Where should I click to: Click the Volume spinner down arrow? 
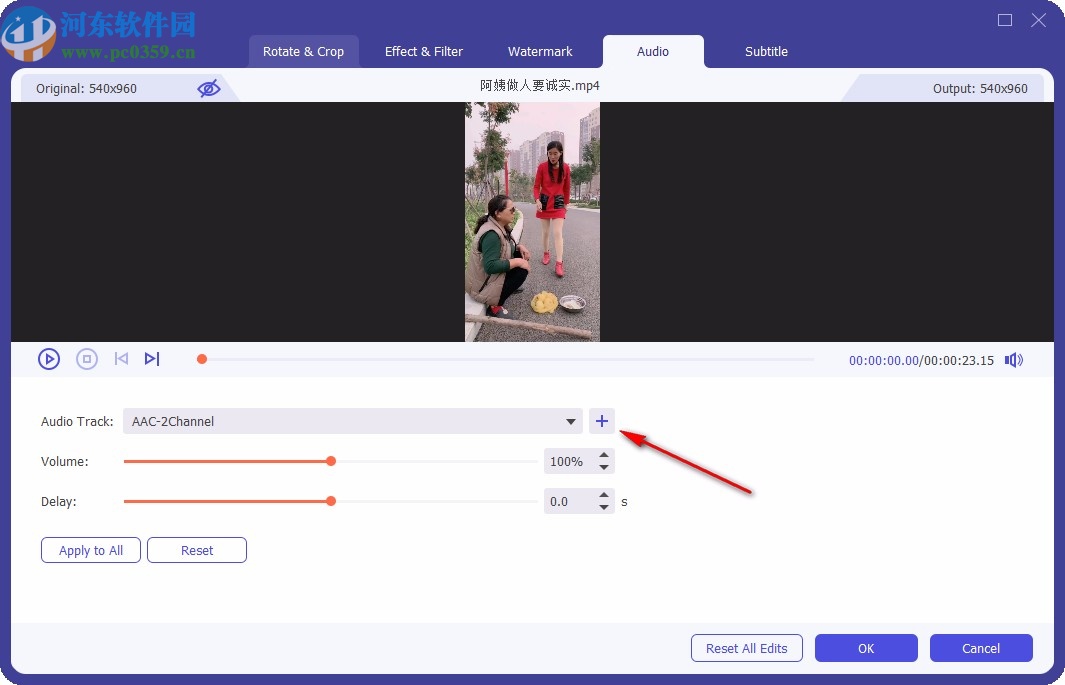coord(603,467)
